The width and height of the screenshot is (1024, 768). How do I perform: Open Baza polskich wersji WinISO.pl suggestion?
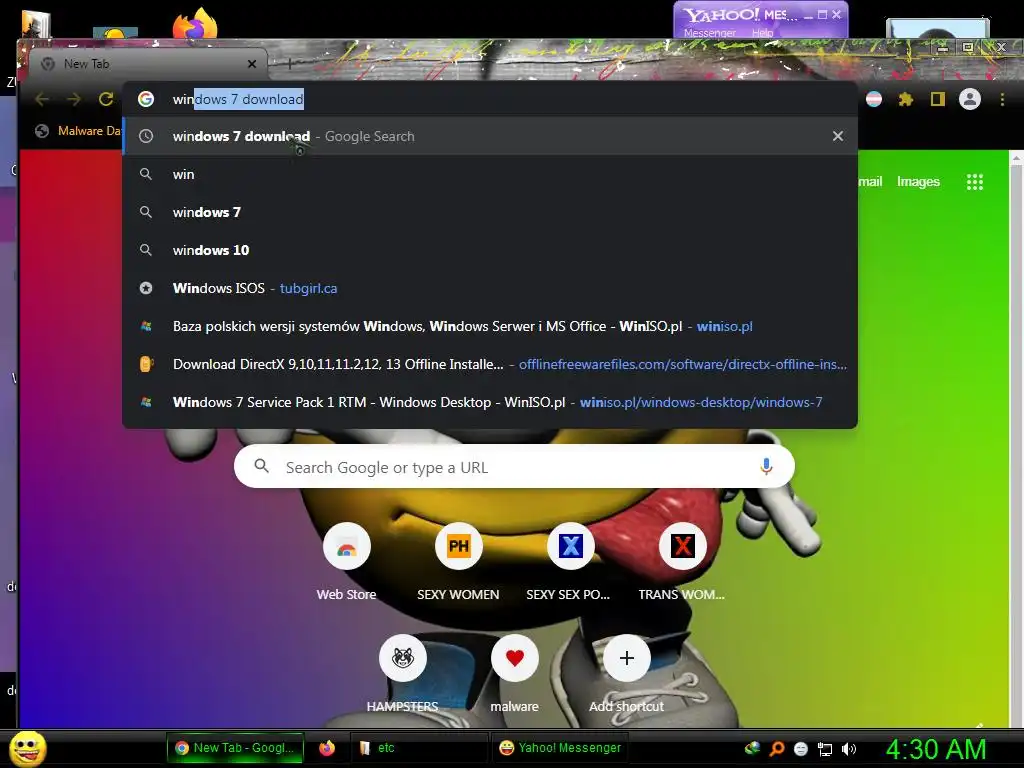point(490,326)
